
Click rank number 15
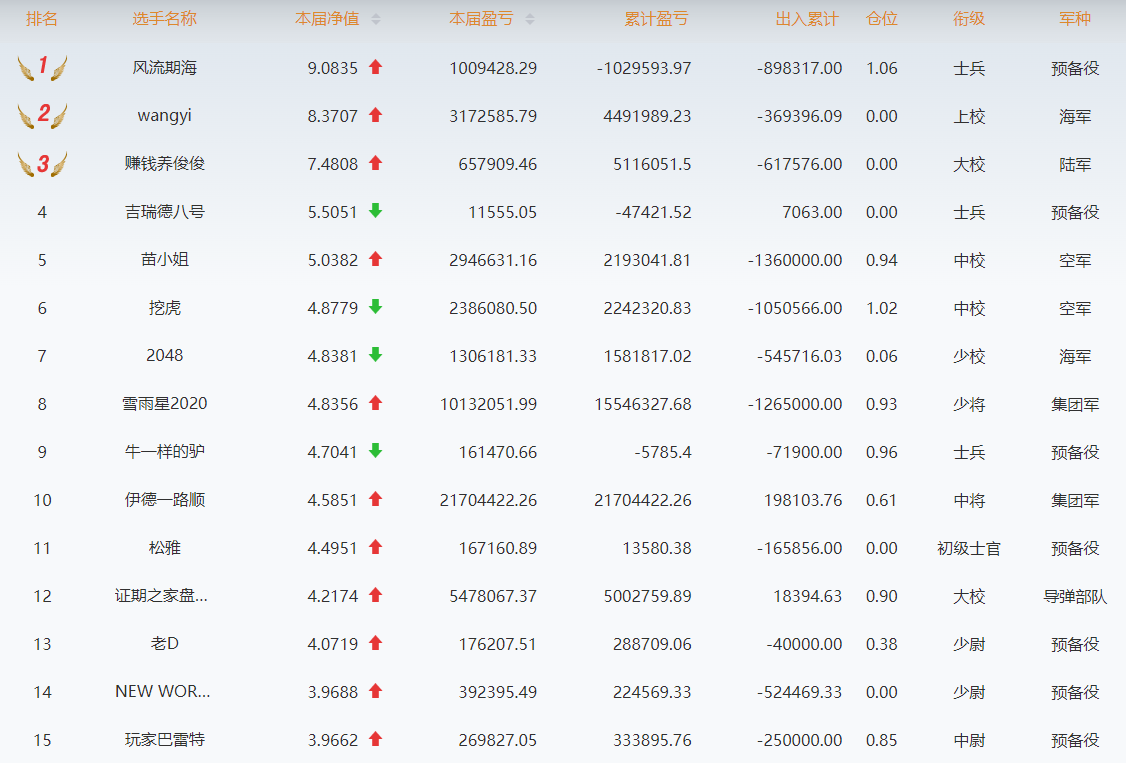(x=42, y=740)
